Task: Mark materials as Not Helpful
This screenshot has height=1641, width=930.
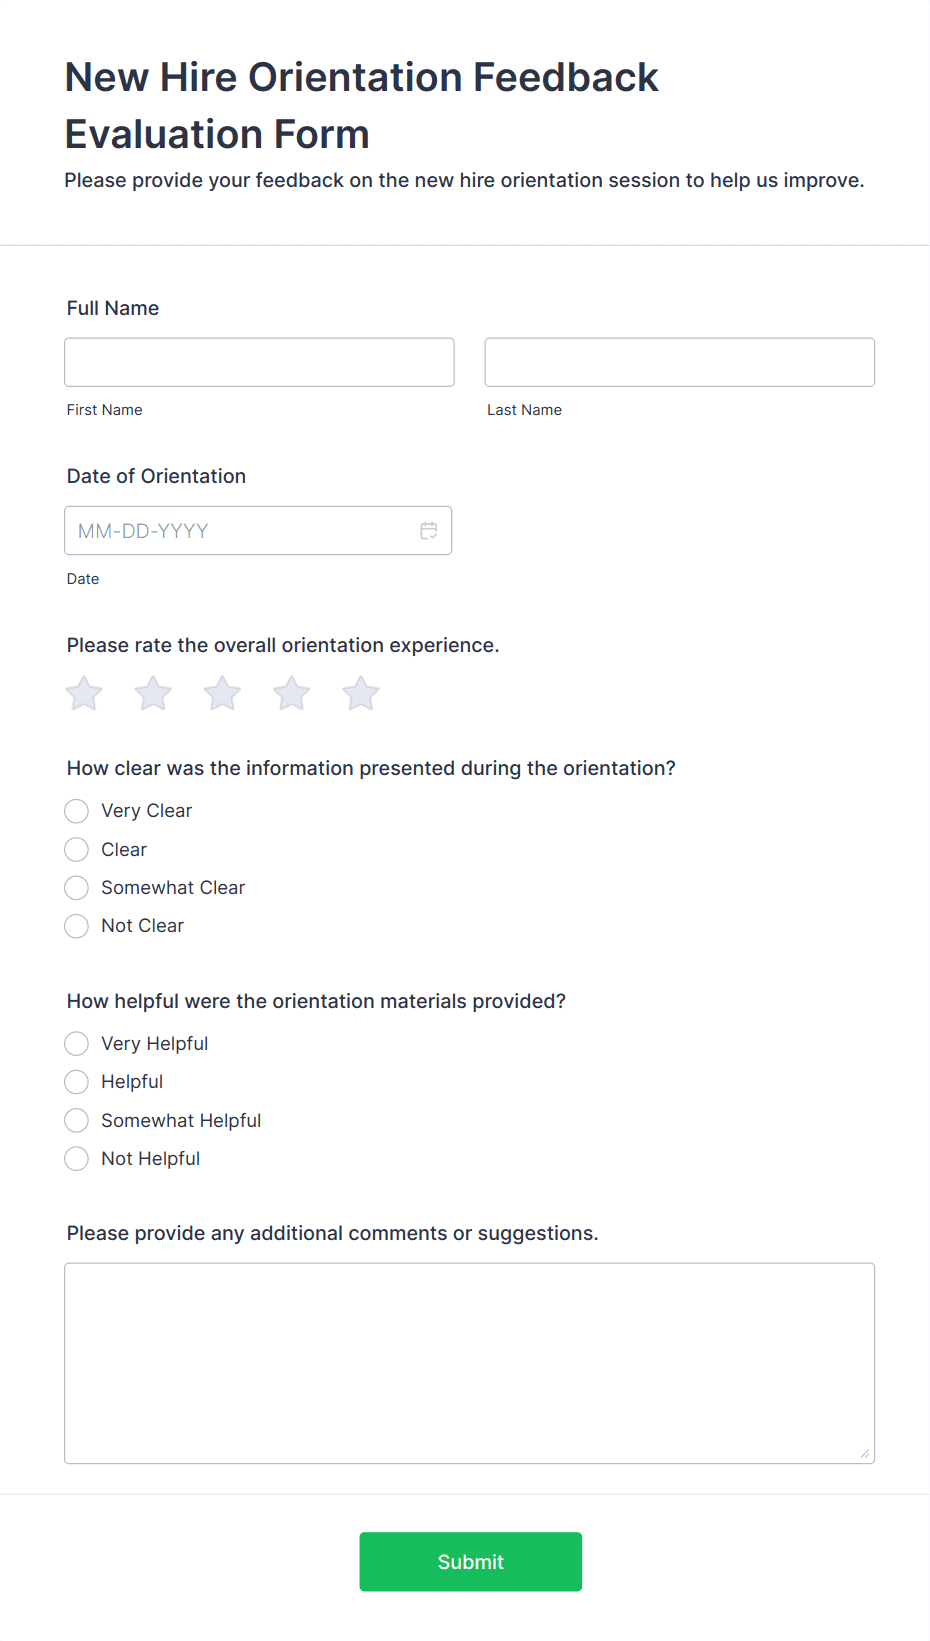Action: (x=77, y=1159)
